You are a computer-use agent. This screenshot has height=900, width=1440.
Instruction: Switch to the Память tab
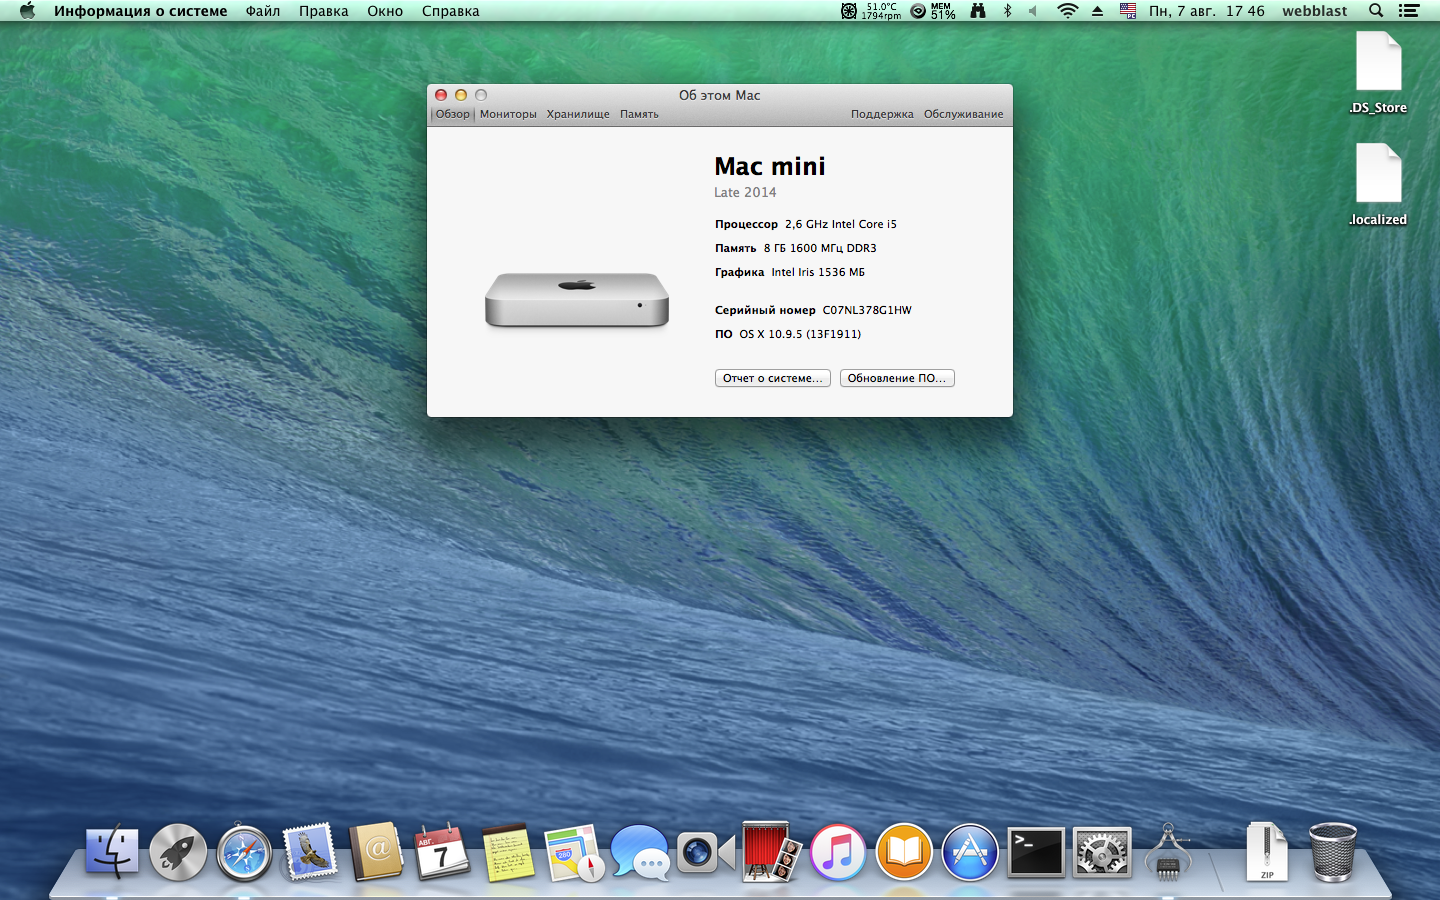[x=639, y=114]
